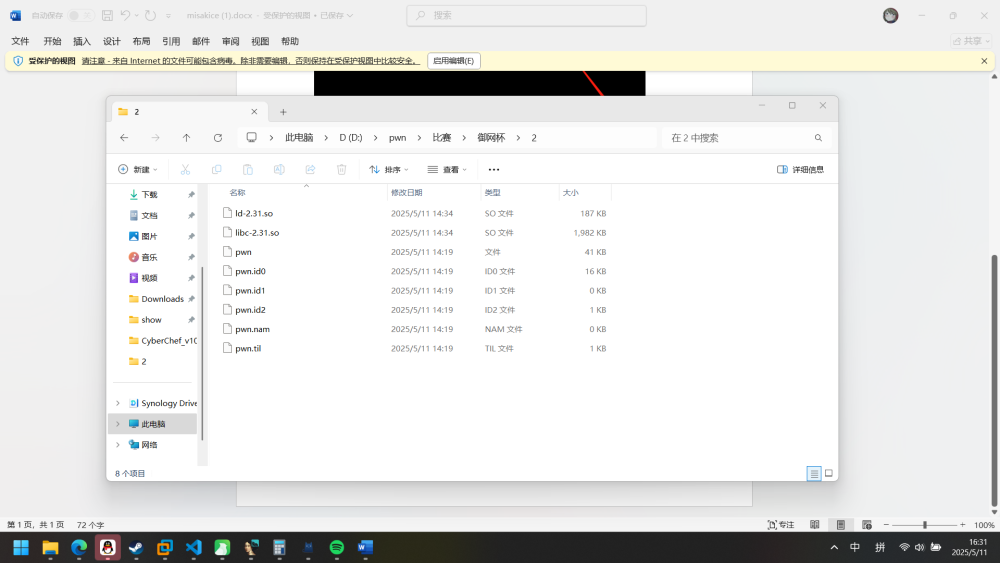Screen dimensions: 1000x563
Task: Switch to large icons view layout
Action: pyautogui.click(x=828, y=473)
